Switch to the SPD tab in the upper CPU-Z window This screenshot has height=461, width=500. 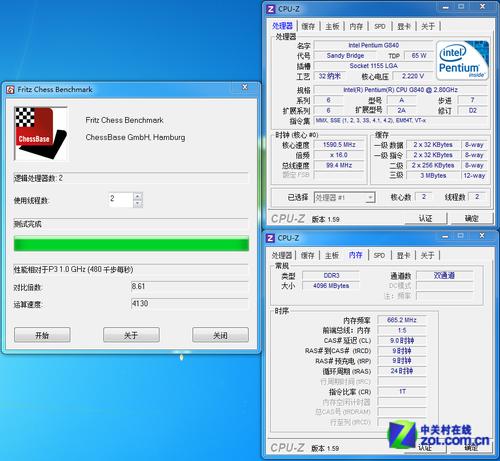380,26
